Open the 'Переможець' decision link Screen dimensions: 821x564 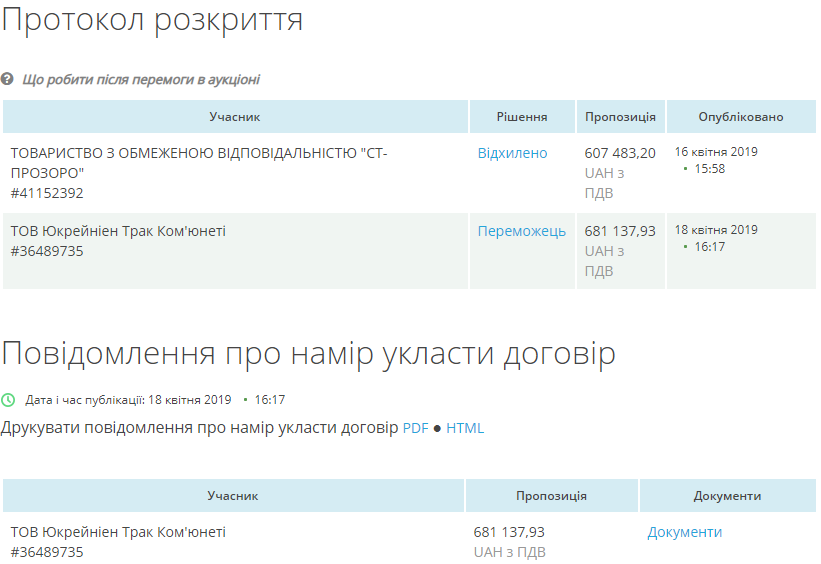pyautogui.click(x=521, y=231)
